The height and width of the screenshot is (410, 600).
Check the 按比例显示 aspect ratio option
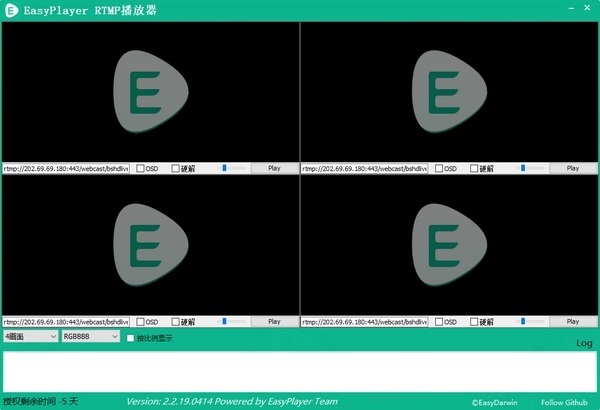(130, 338)
